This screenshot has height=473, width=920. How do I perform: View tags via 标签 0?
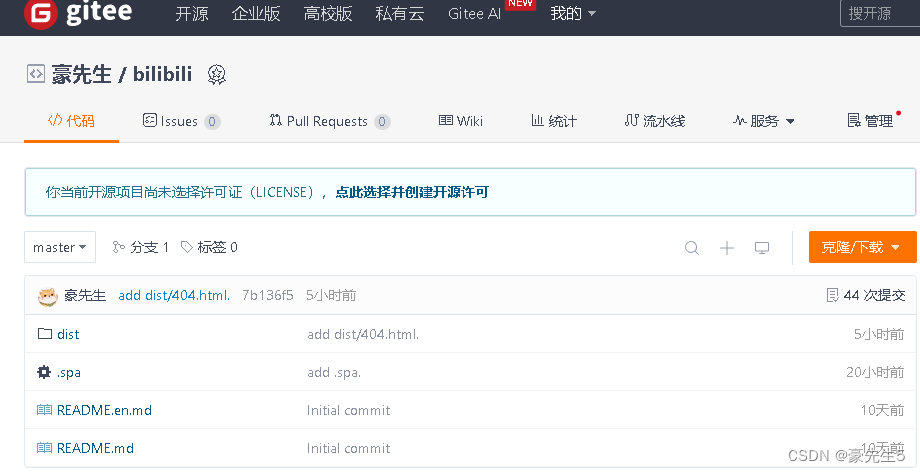point(209,247)
